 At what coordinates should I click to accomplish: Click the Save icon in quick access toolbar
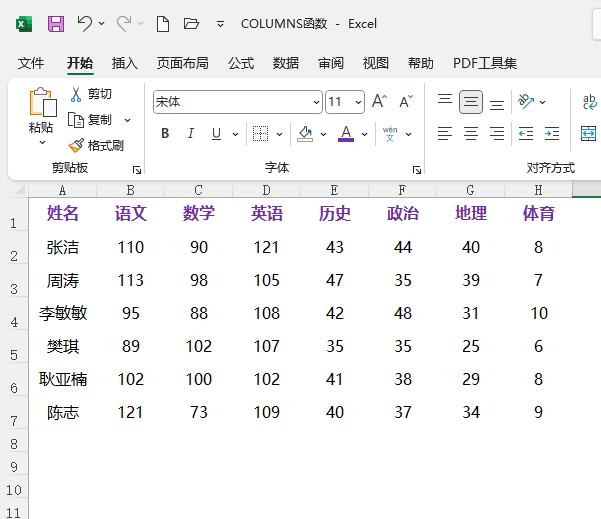[56, 24]
